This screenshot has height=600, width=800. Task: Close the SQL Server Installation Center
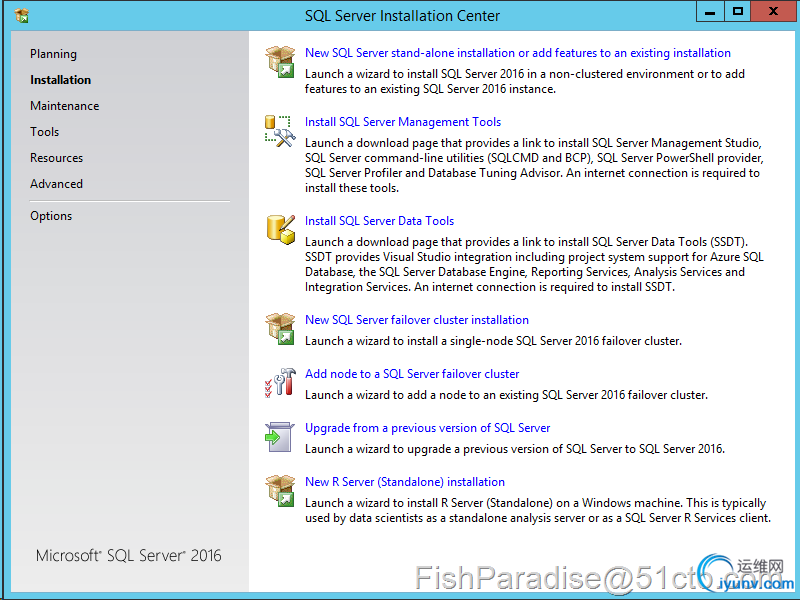(773, 11)
